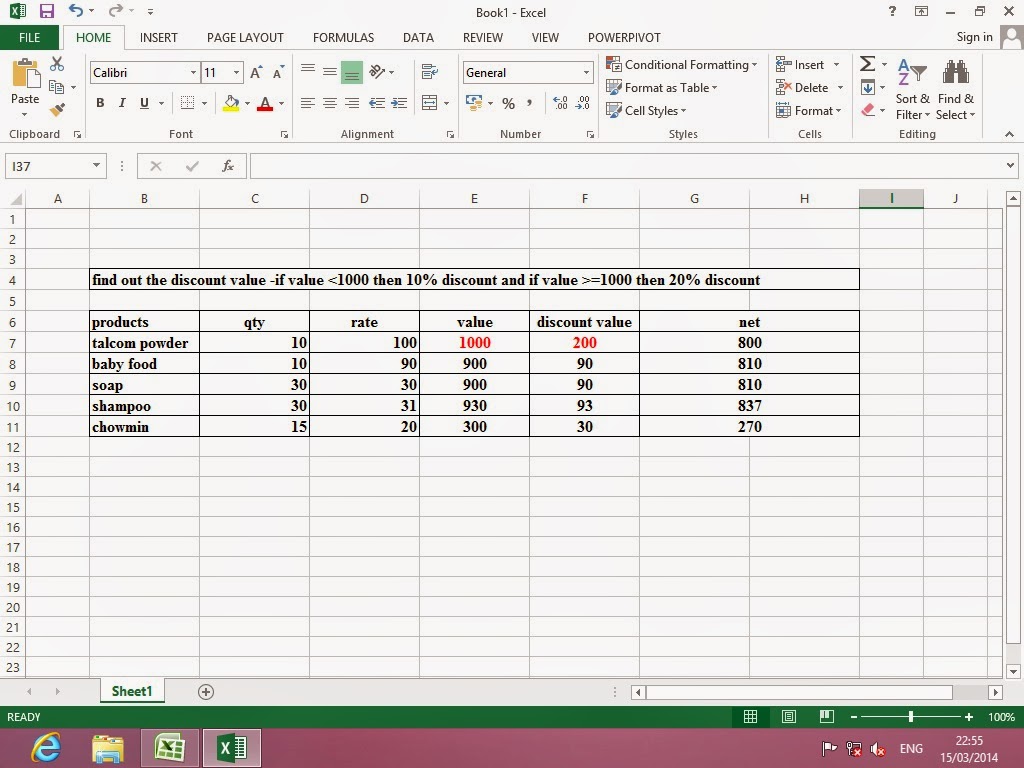Switch to PAGE LAYOUT ribbon tab
Viewport: 1024px width, 768px height.
[245, 37]
